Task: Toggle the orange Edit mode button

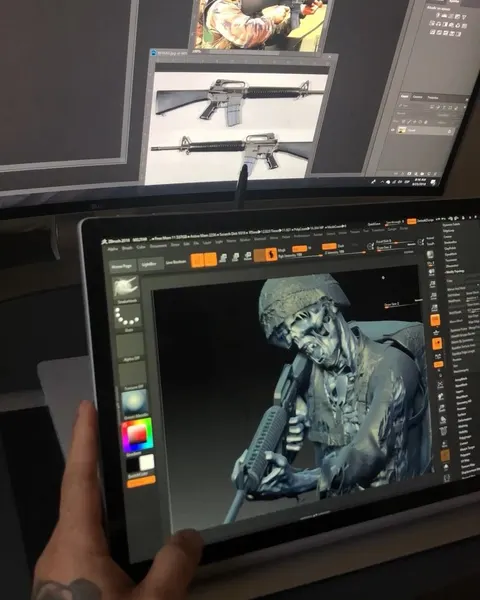Action: tap(197, 261)
